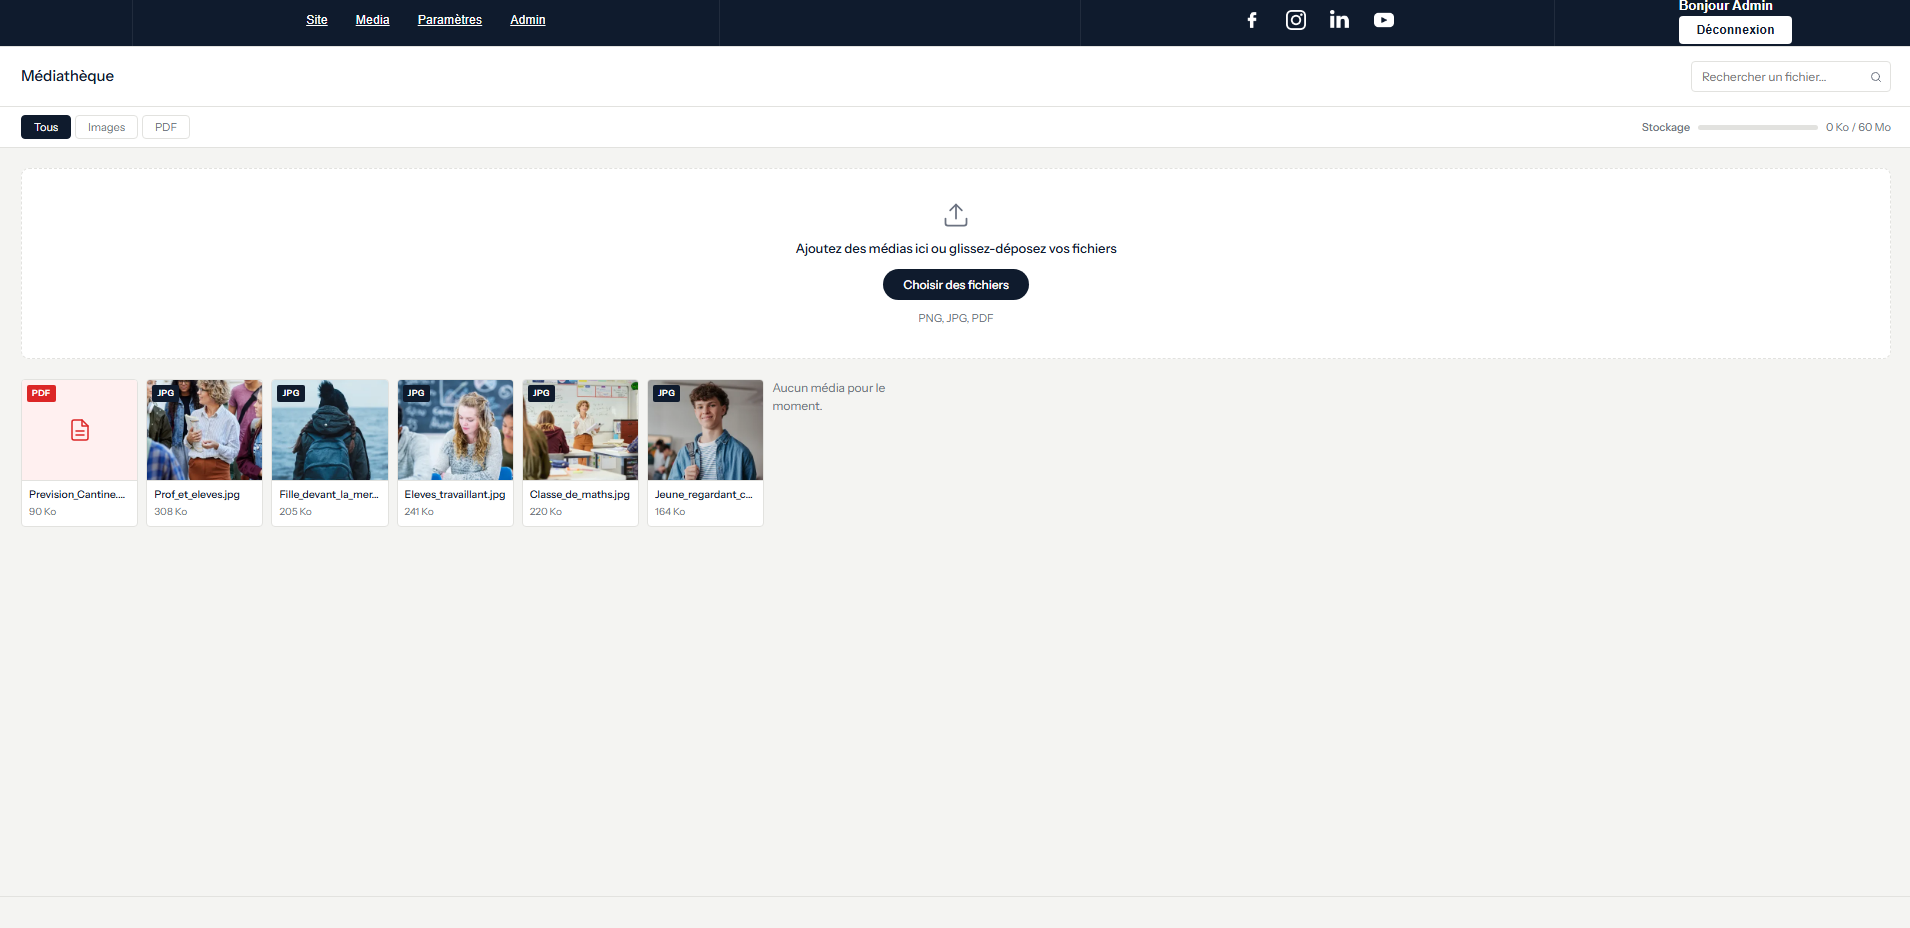Image resolution: width=1910 pixels, height=928 pixels.
Task: Open the Admin menu
Action: pos(528,20)
